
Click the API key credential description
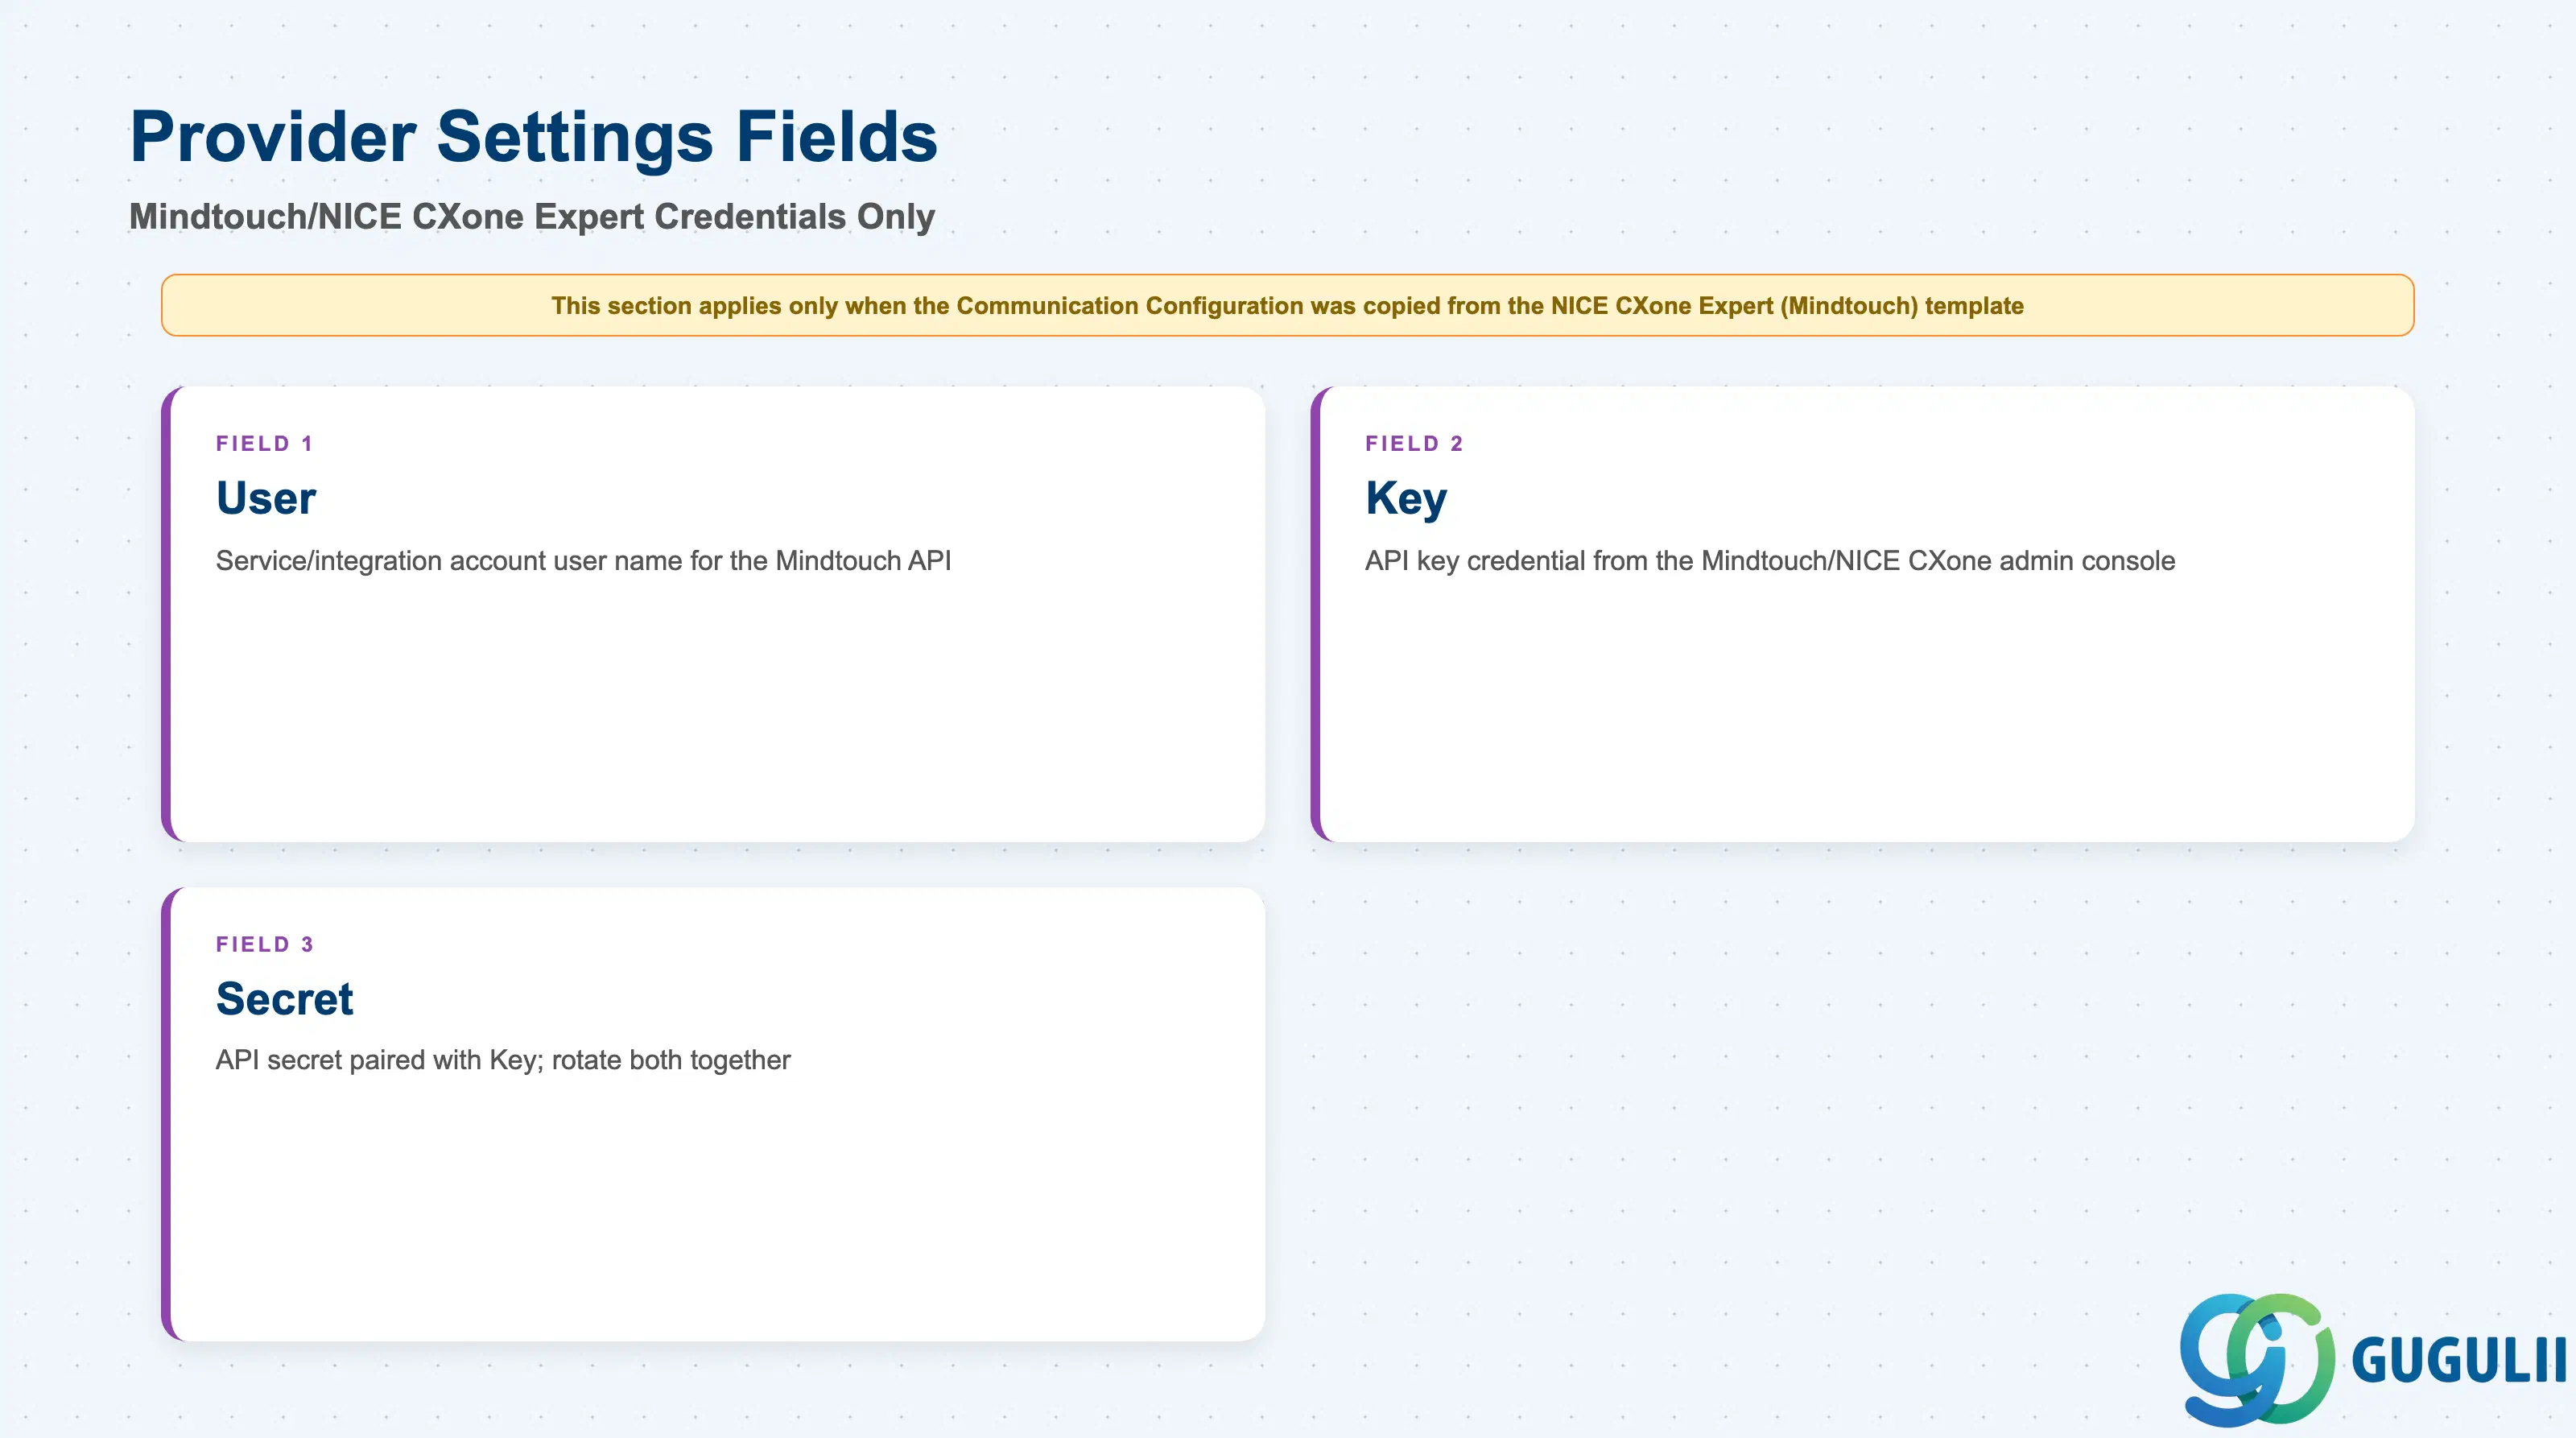coord(1770,560)
